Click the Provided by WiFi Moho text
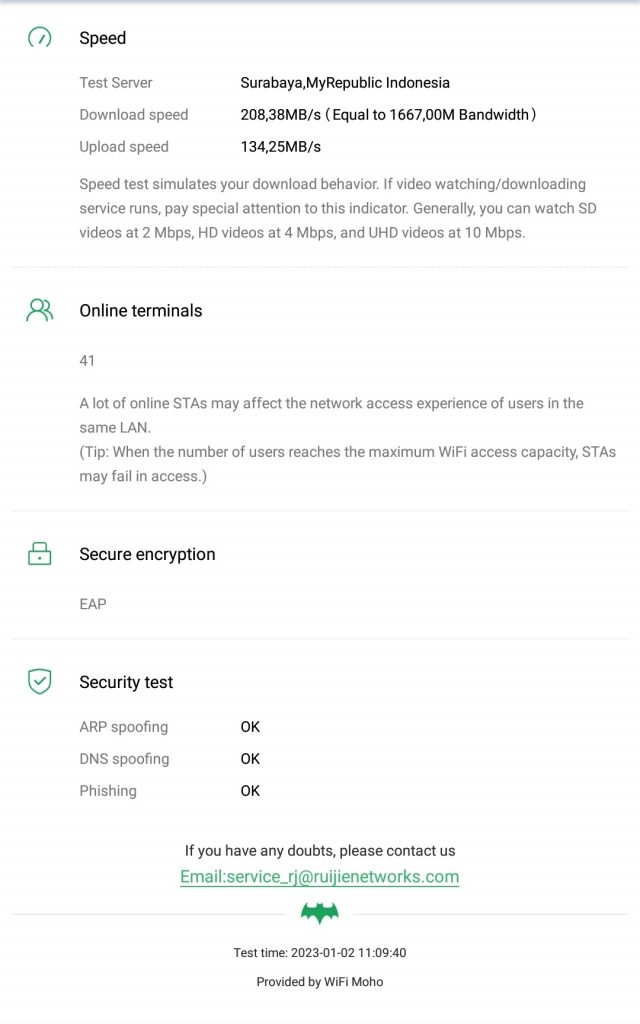 (x=319, y=982)
